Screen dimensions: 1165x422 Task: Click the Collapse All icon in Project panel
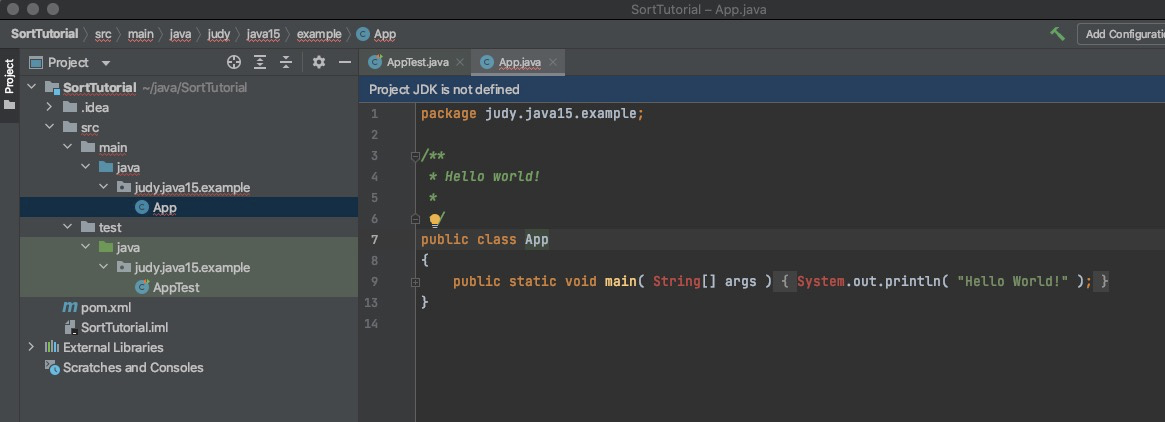tap(286, 62)
